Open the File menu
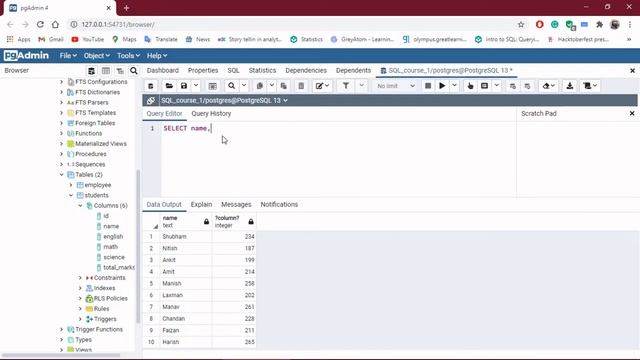The height and width of the screenshot is (360, 640). click(68, 56)
